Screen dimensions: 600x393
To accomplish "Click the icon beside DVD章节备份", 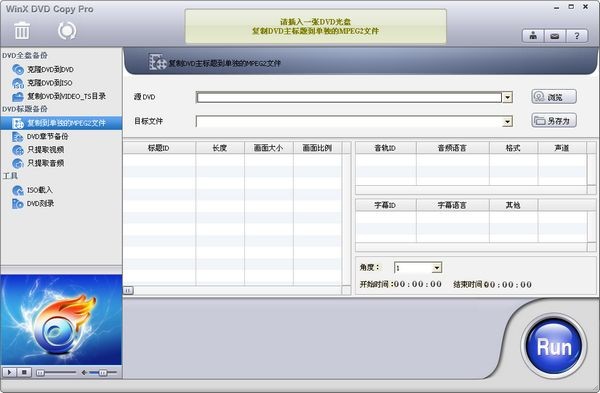I will coord(18,137).
